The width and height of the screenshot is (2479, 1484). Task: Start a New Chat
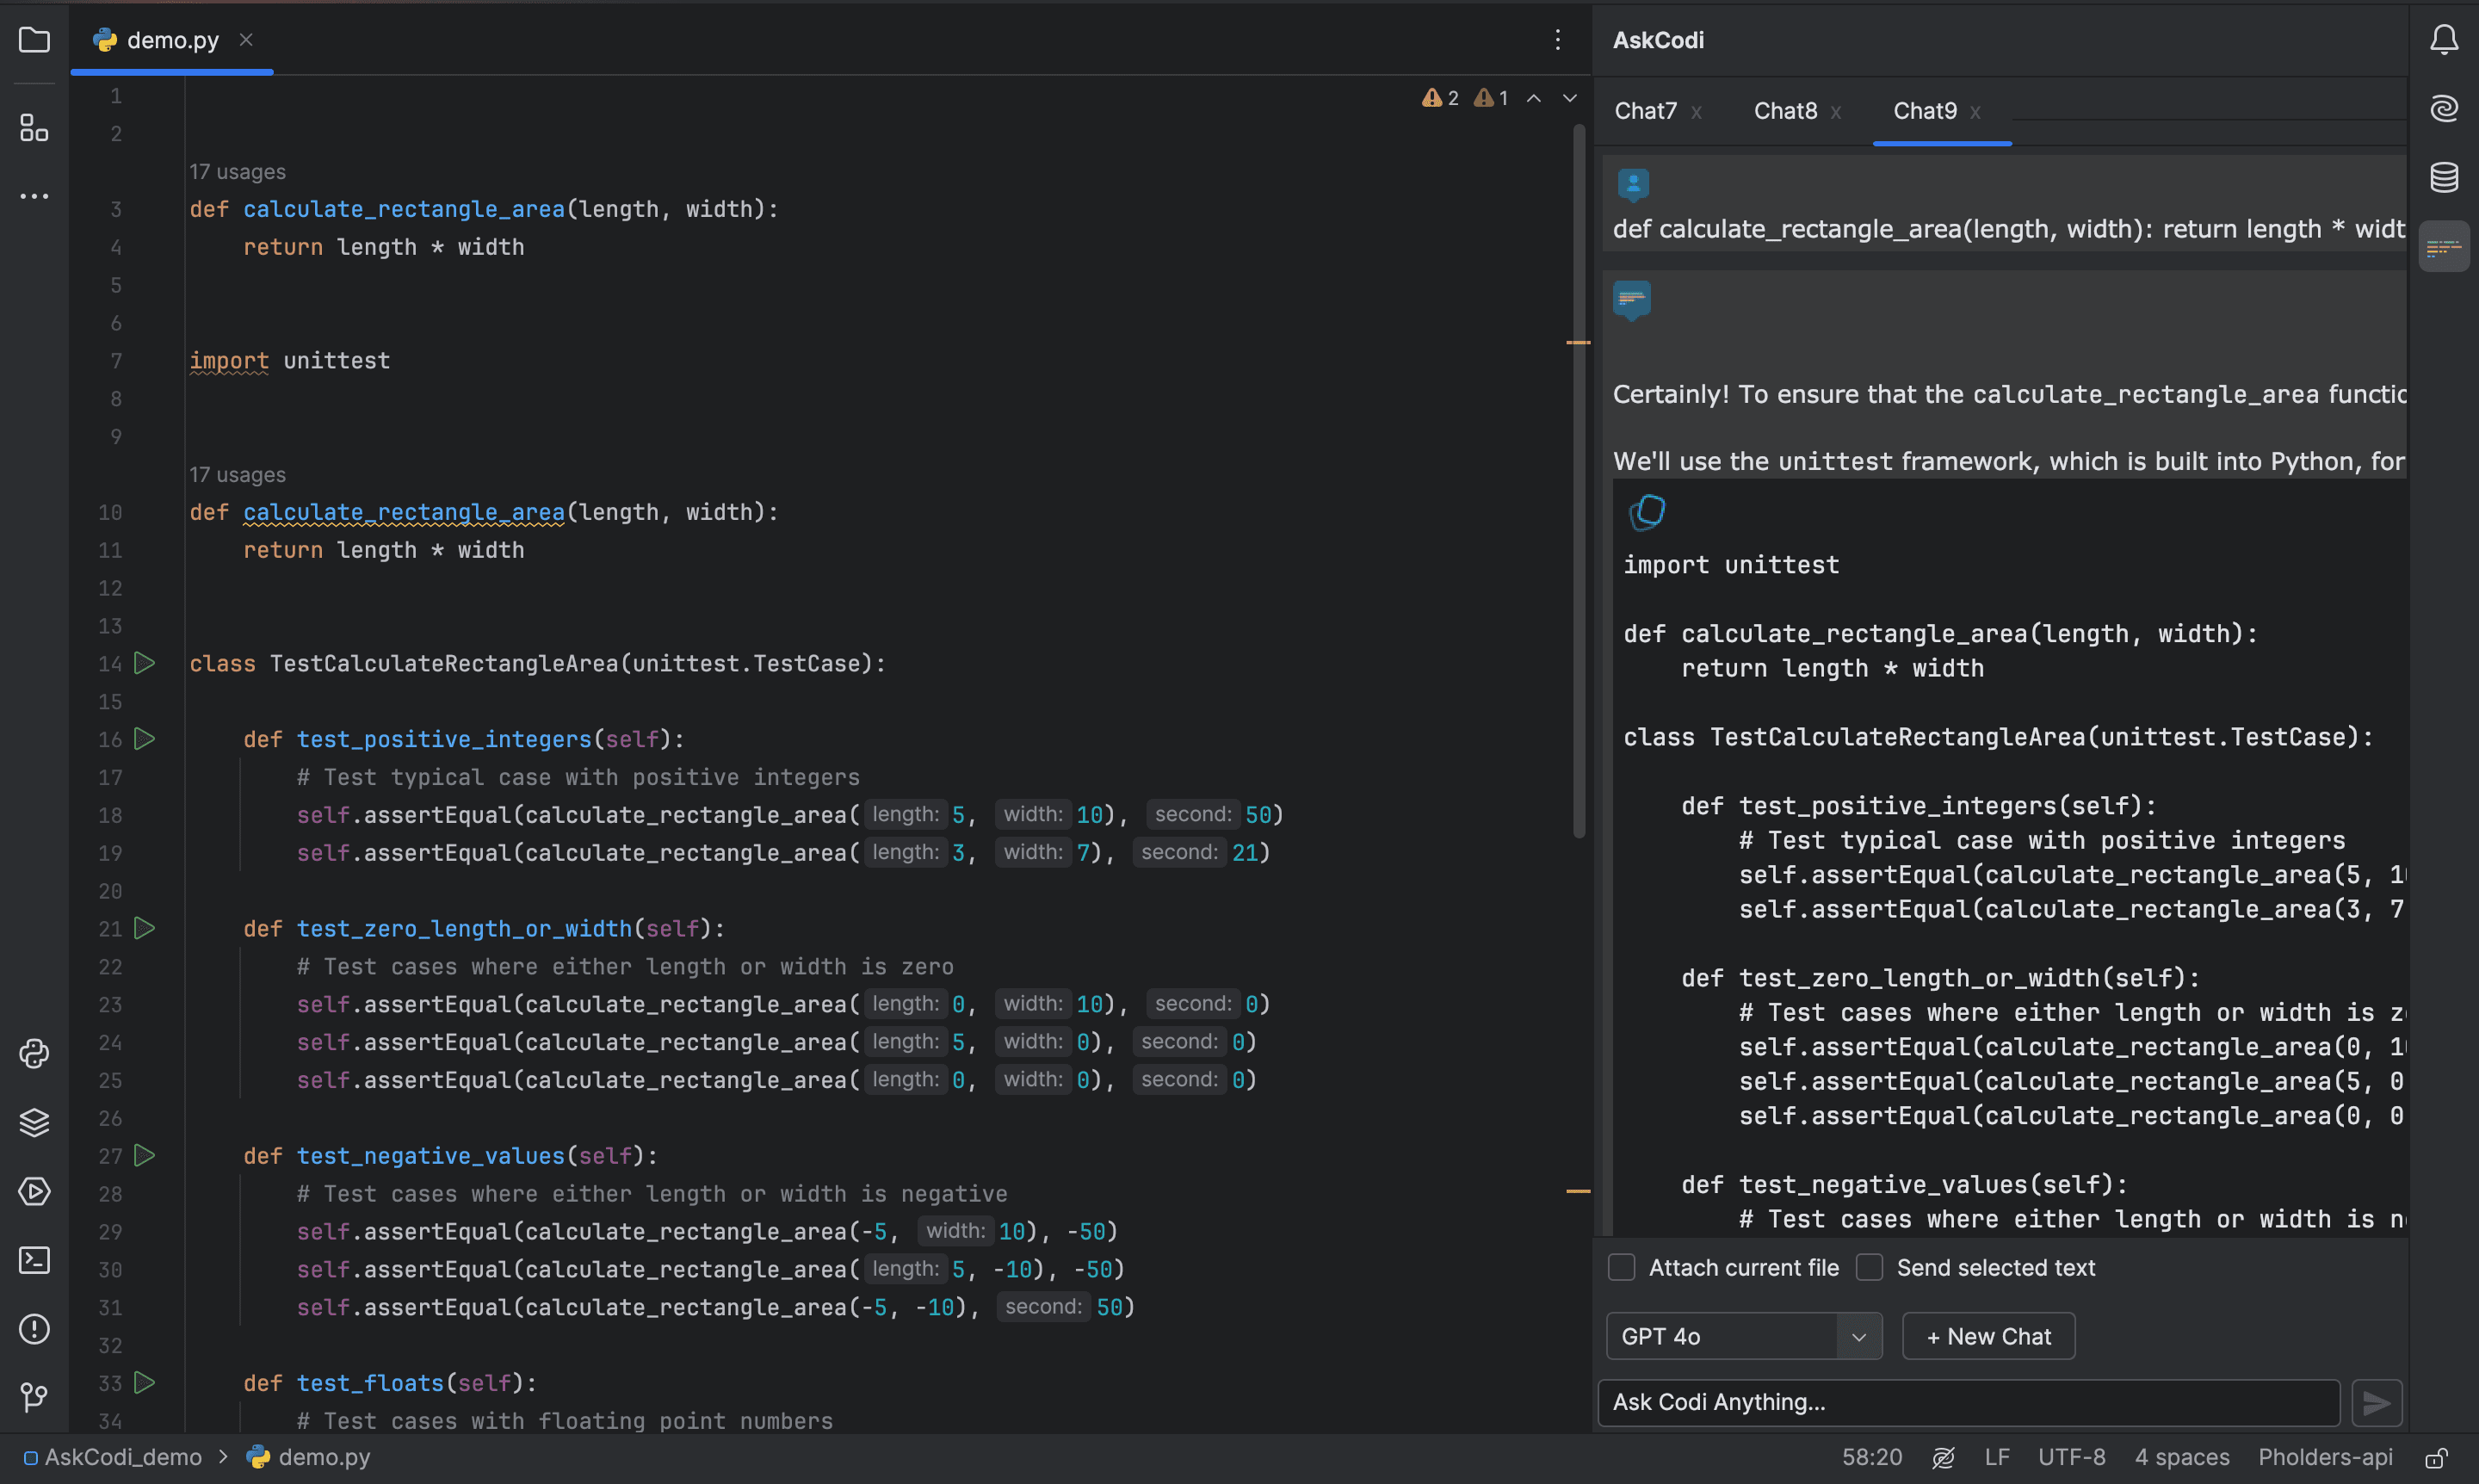1989,1337
